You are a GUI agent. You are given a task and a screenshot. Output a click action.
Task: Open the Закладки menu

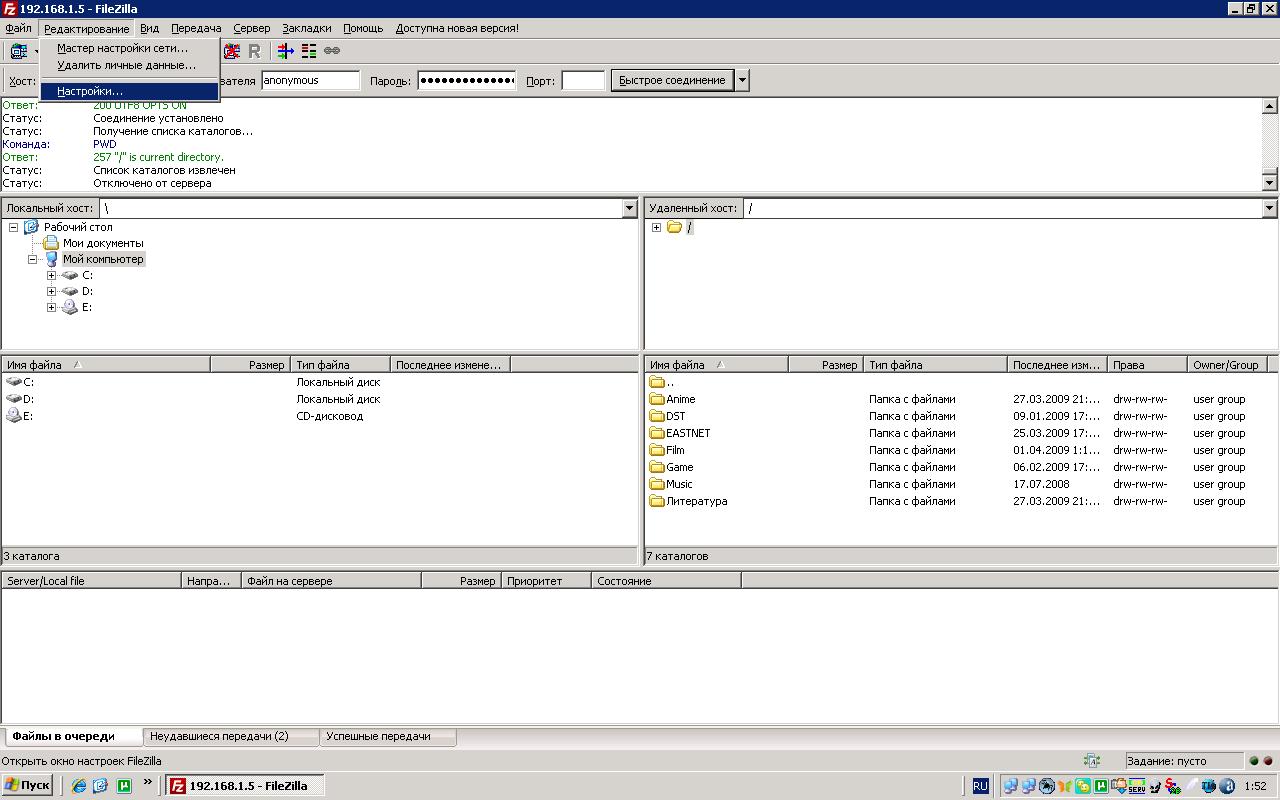307,28
